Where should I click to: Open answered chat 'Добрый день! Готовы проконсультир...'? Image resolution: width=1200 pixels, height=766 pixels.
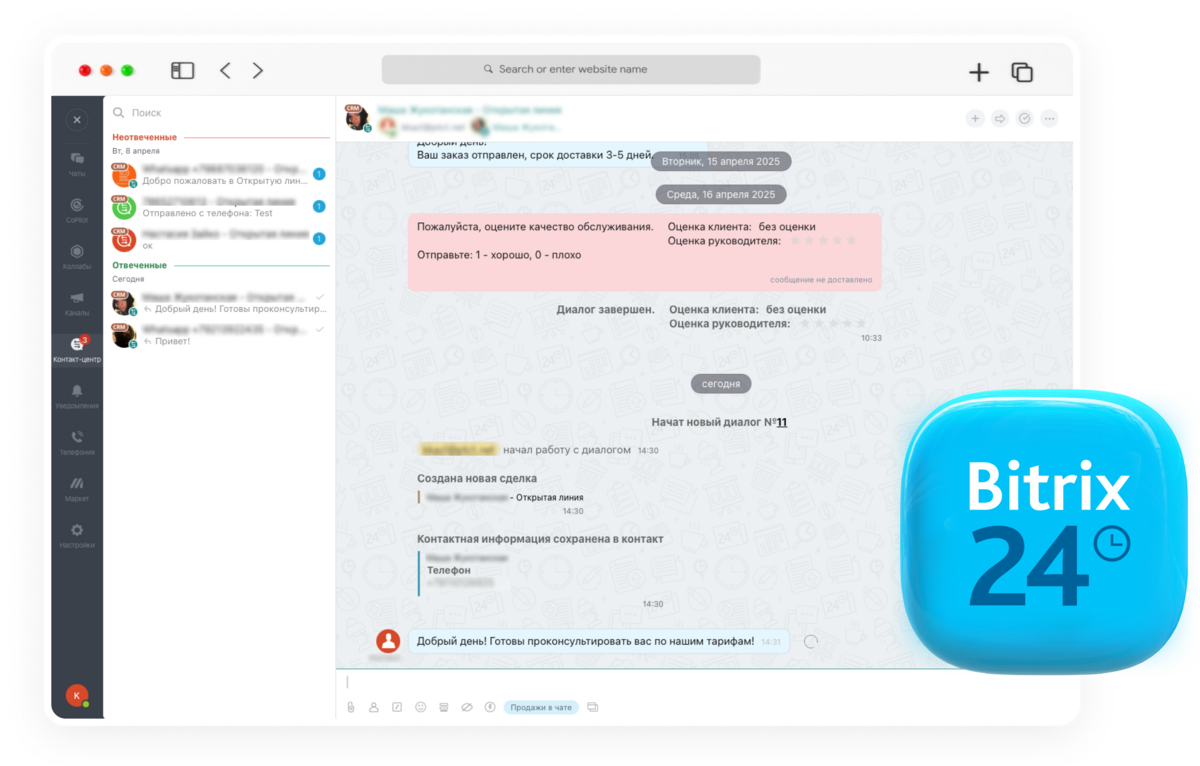click(220, 303)
